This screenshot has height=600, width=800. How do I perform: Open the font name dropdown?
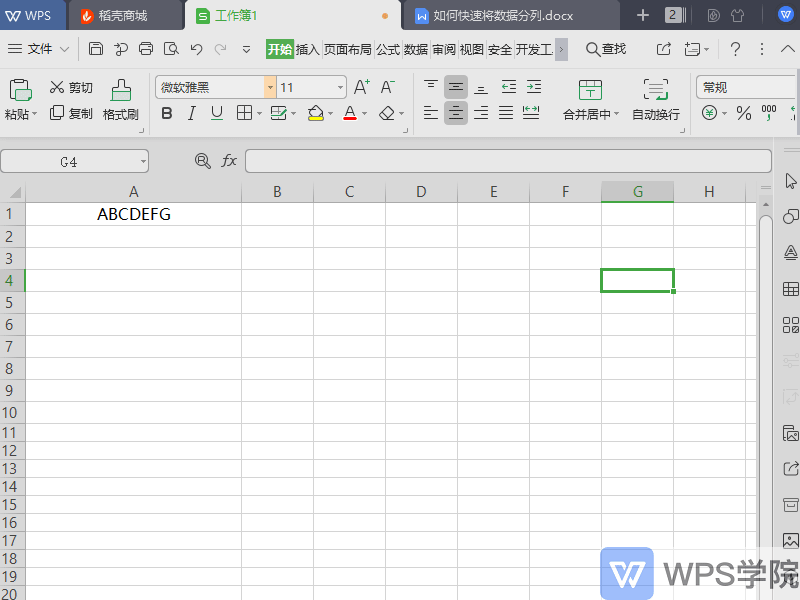[x=270, y=87]
